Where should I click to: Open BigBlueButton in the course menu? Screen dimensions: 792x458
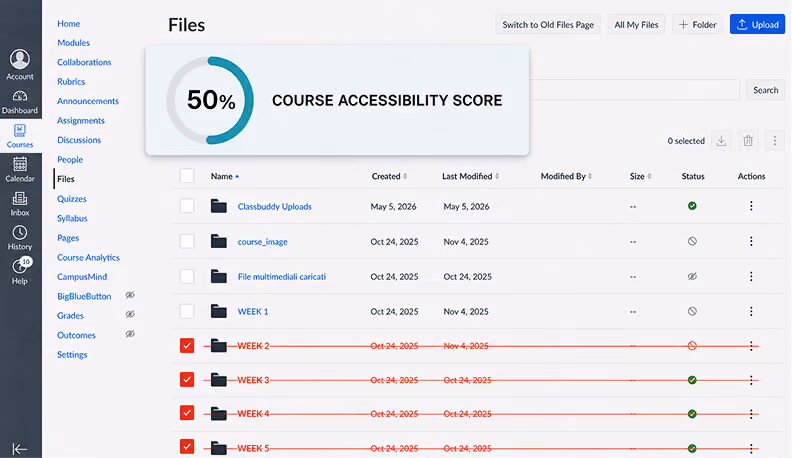84,296
